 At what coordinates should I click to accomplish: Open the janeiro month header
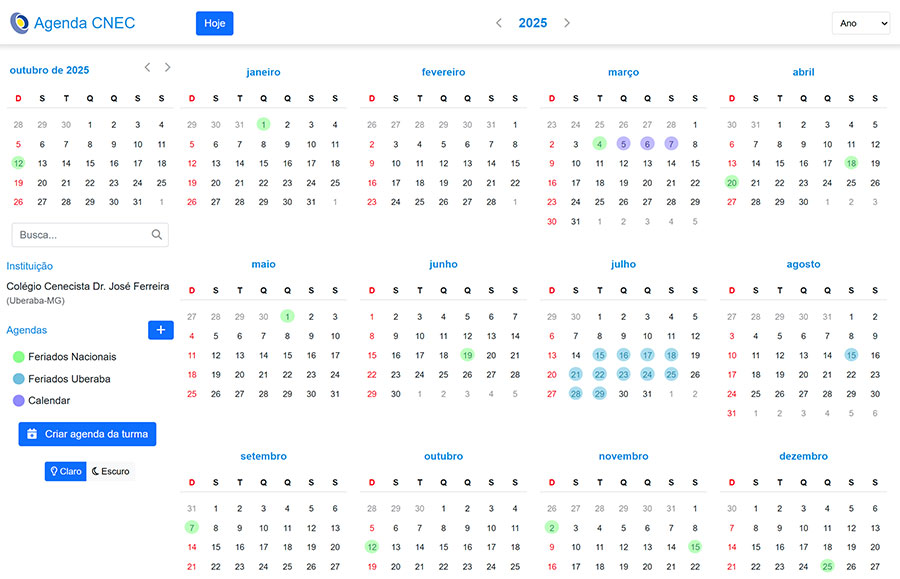(x=263, y=71)
